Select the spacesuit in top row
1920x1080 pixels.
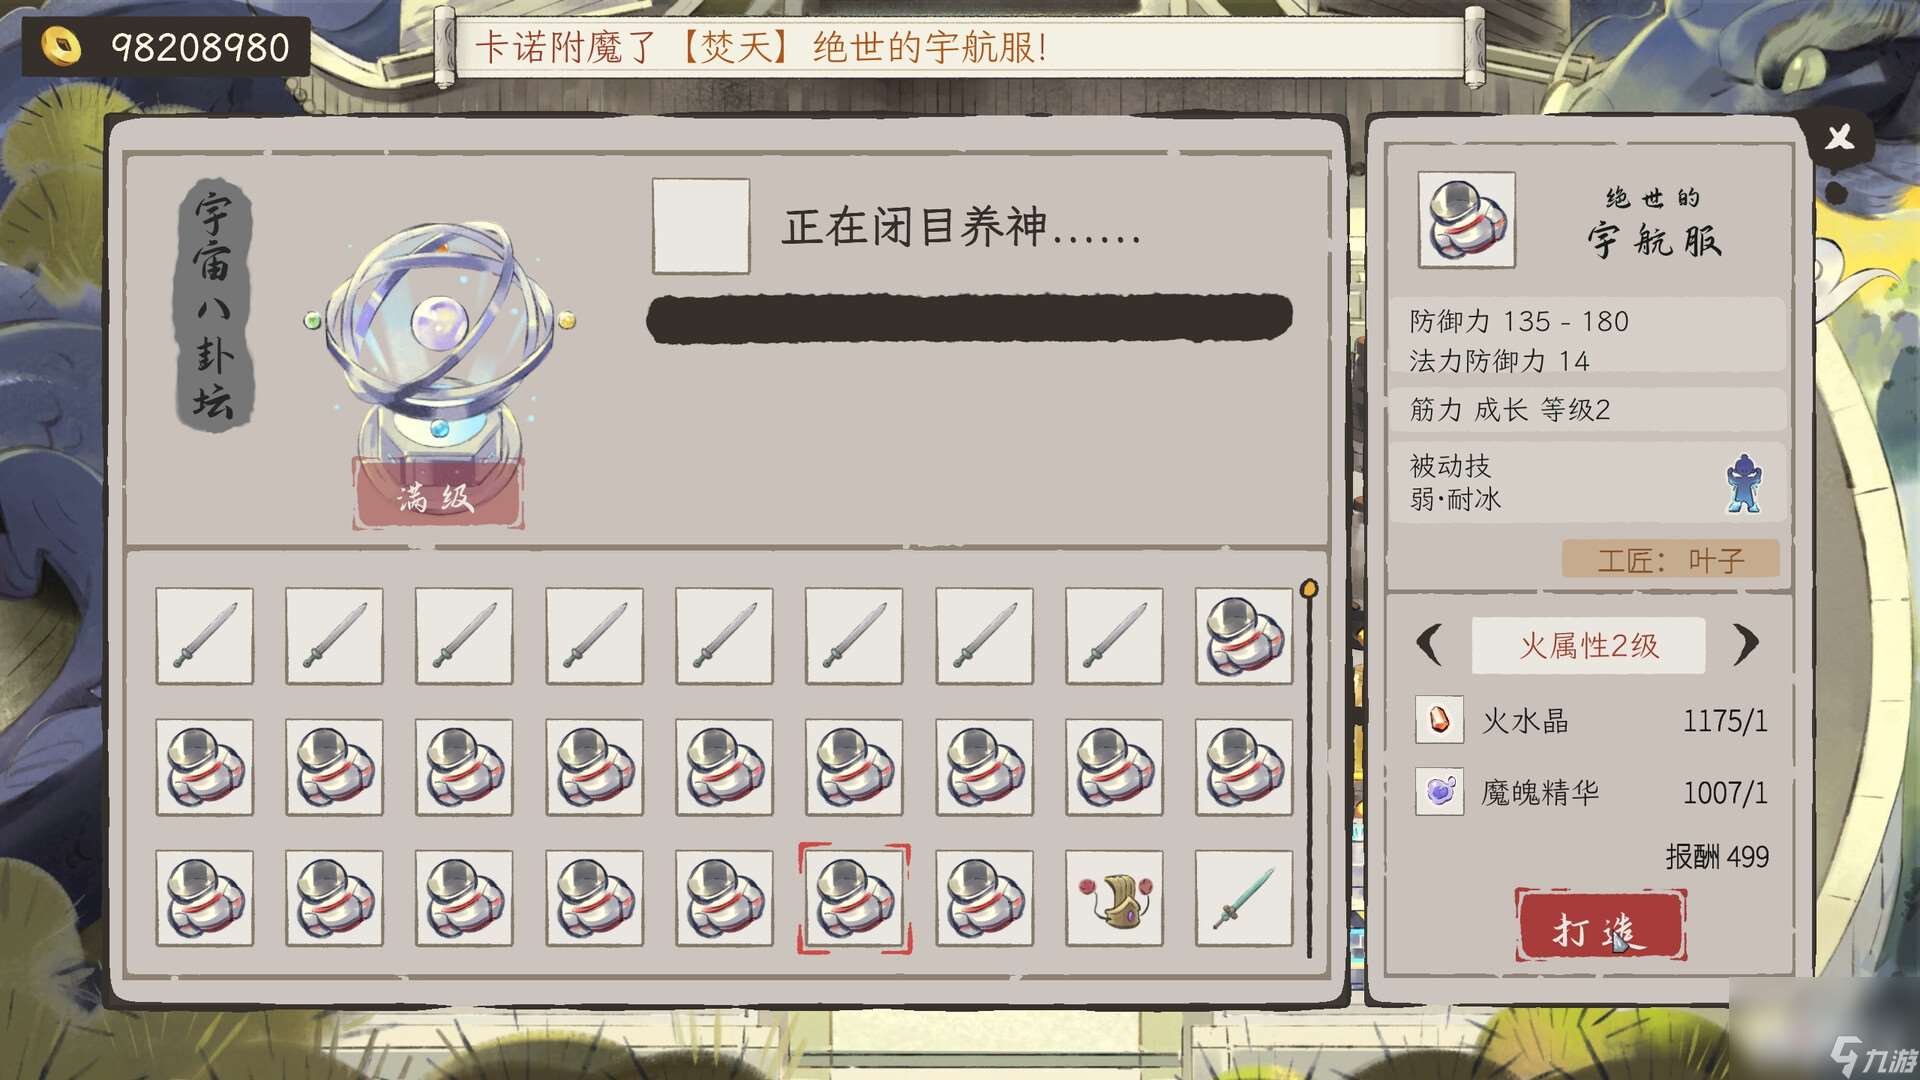point(1244,636)
